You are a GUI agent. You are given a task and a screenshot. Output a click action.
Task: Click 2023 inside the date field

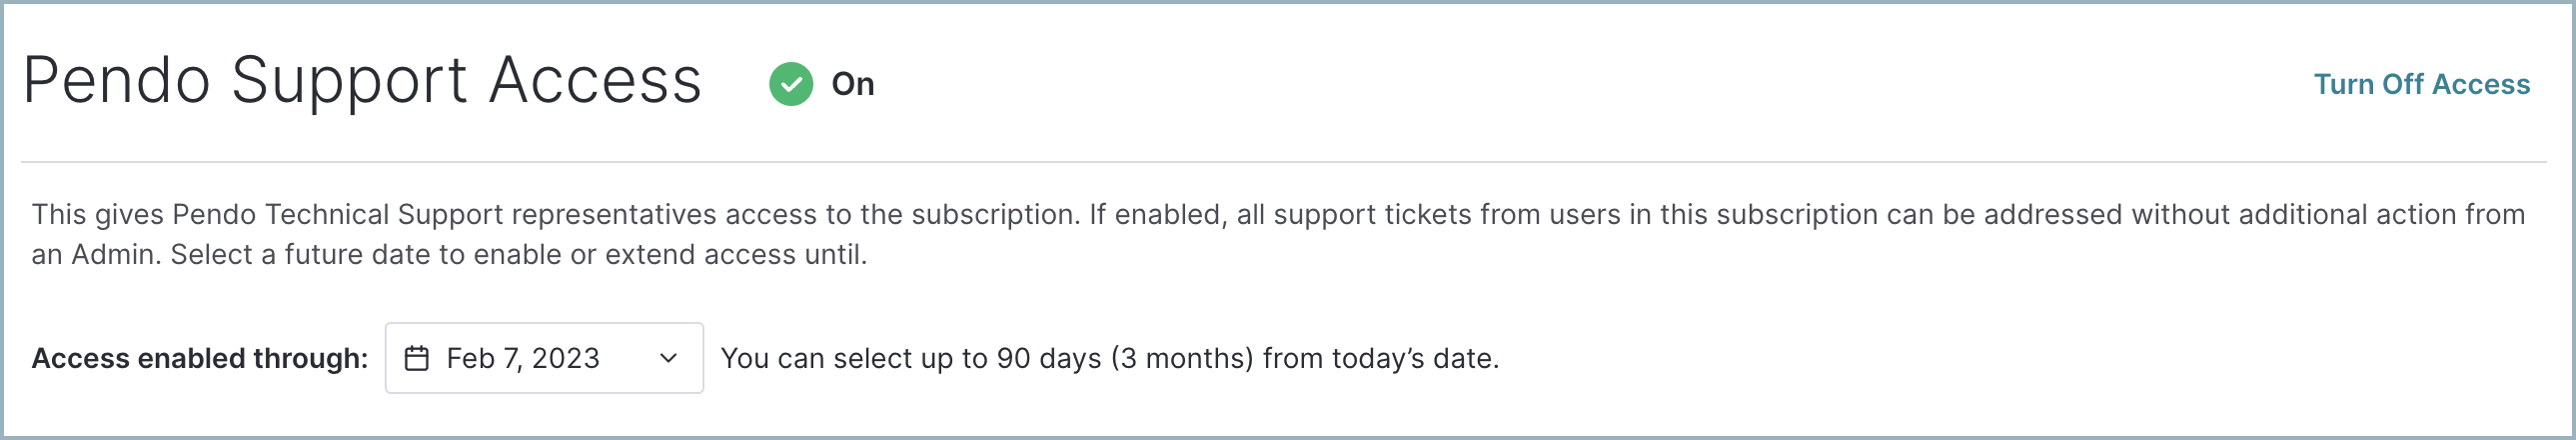pos(566,358)
